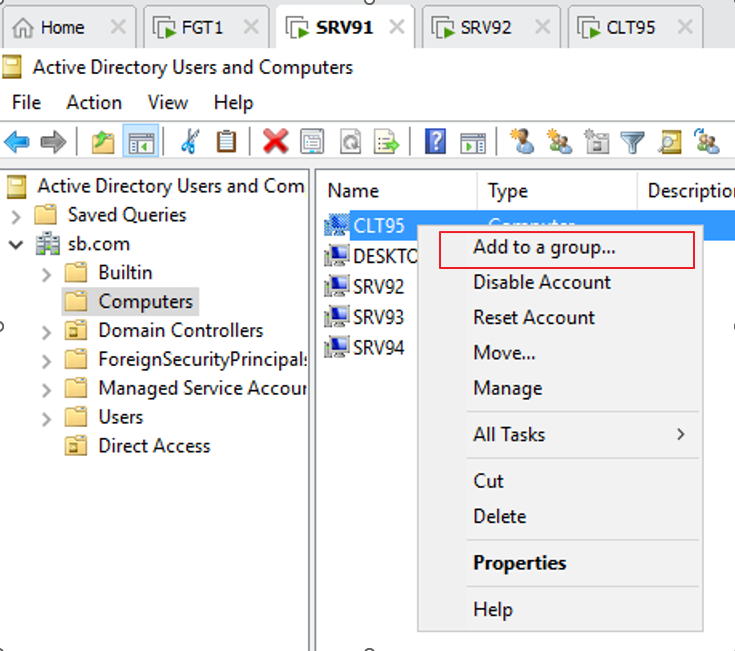The height and width of the screenshot is (651, 735).
Task: Click the Create new user icon
Action: point(521,142)
